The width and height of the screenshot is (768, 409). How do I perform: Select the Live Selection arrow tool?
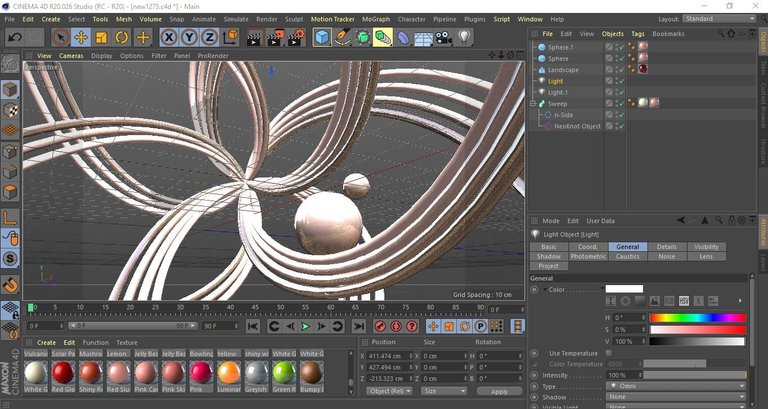click(61, 37)
